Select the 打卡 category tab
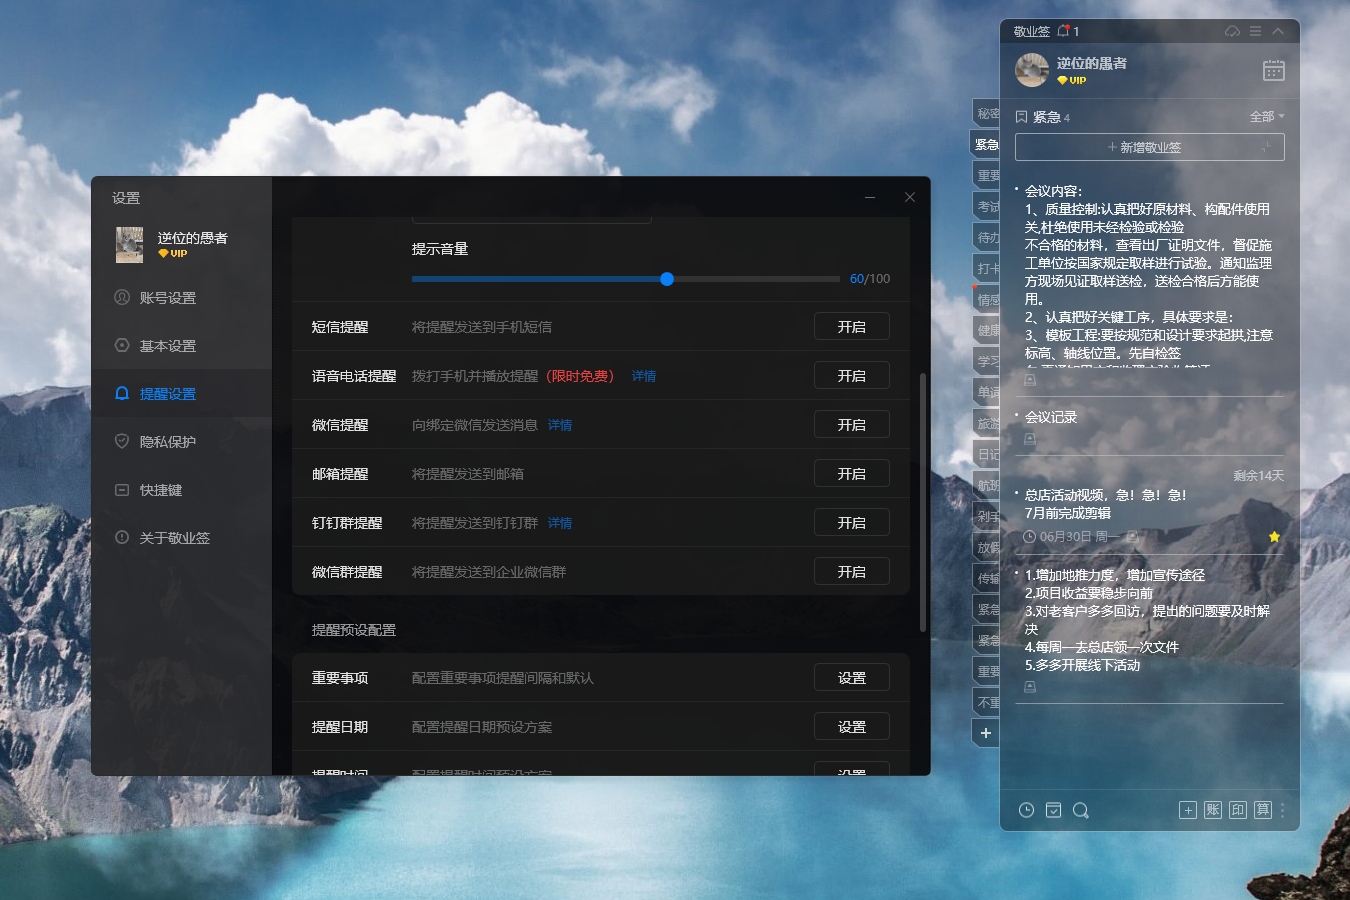 [987, 268]
